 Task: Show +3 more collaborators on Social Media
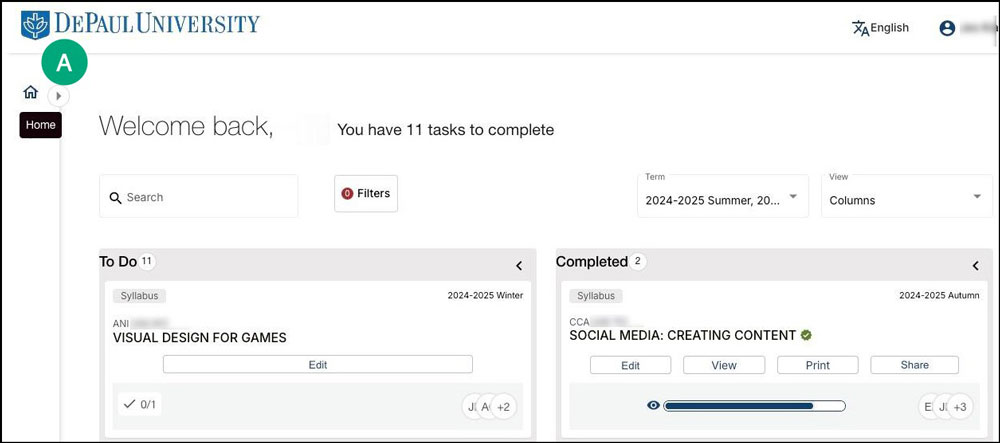(x=959, y=406)
